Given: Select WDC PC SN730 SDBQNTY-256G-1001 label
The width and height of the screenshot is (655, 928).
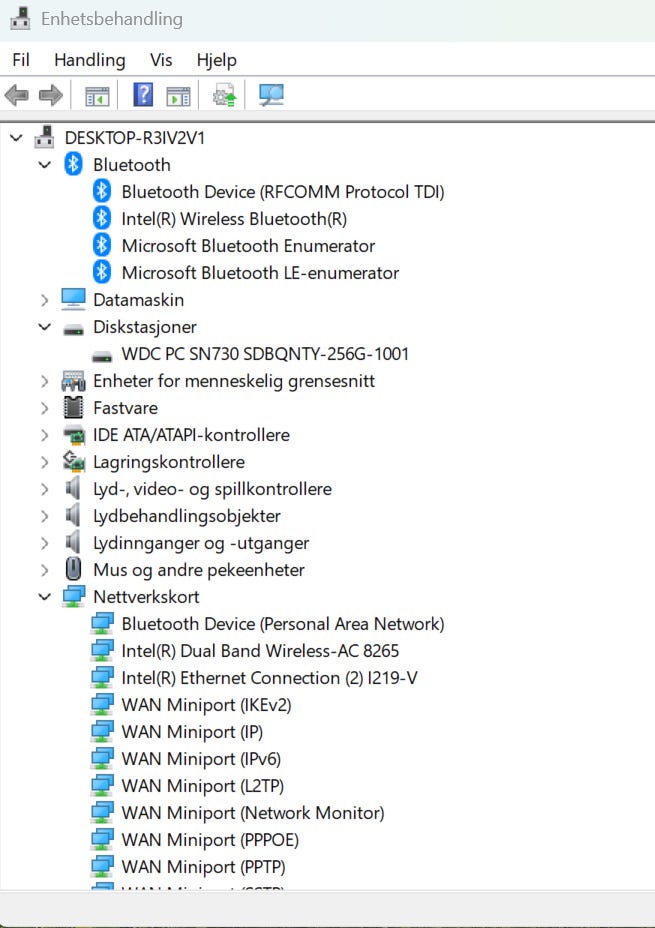Looking at the screenshot, I should pos(265,354).
